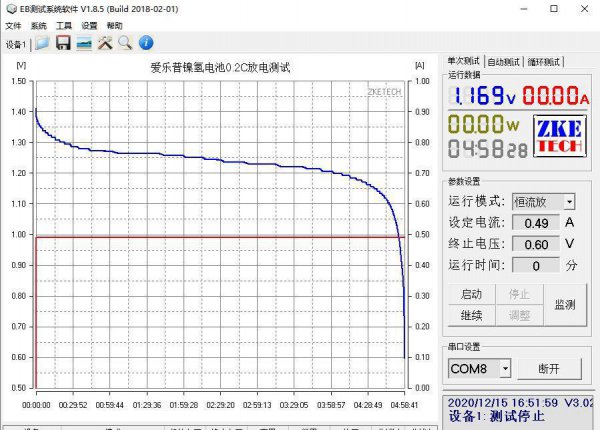Open the tools hammer icon
Screen dimensions: 600x430
tap(105, 43)
